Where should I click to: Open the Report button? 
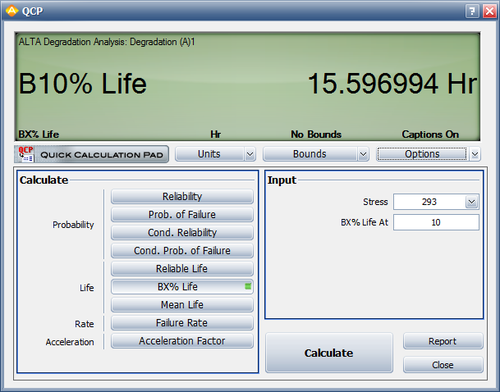pos(443,341)
